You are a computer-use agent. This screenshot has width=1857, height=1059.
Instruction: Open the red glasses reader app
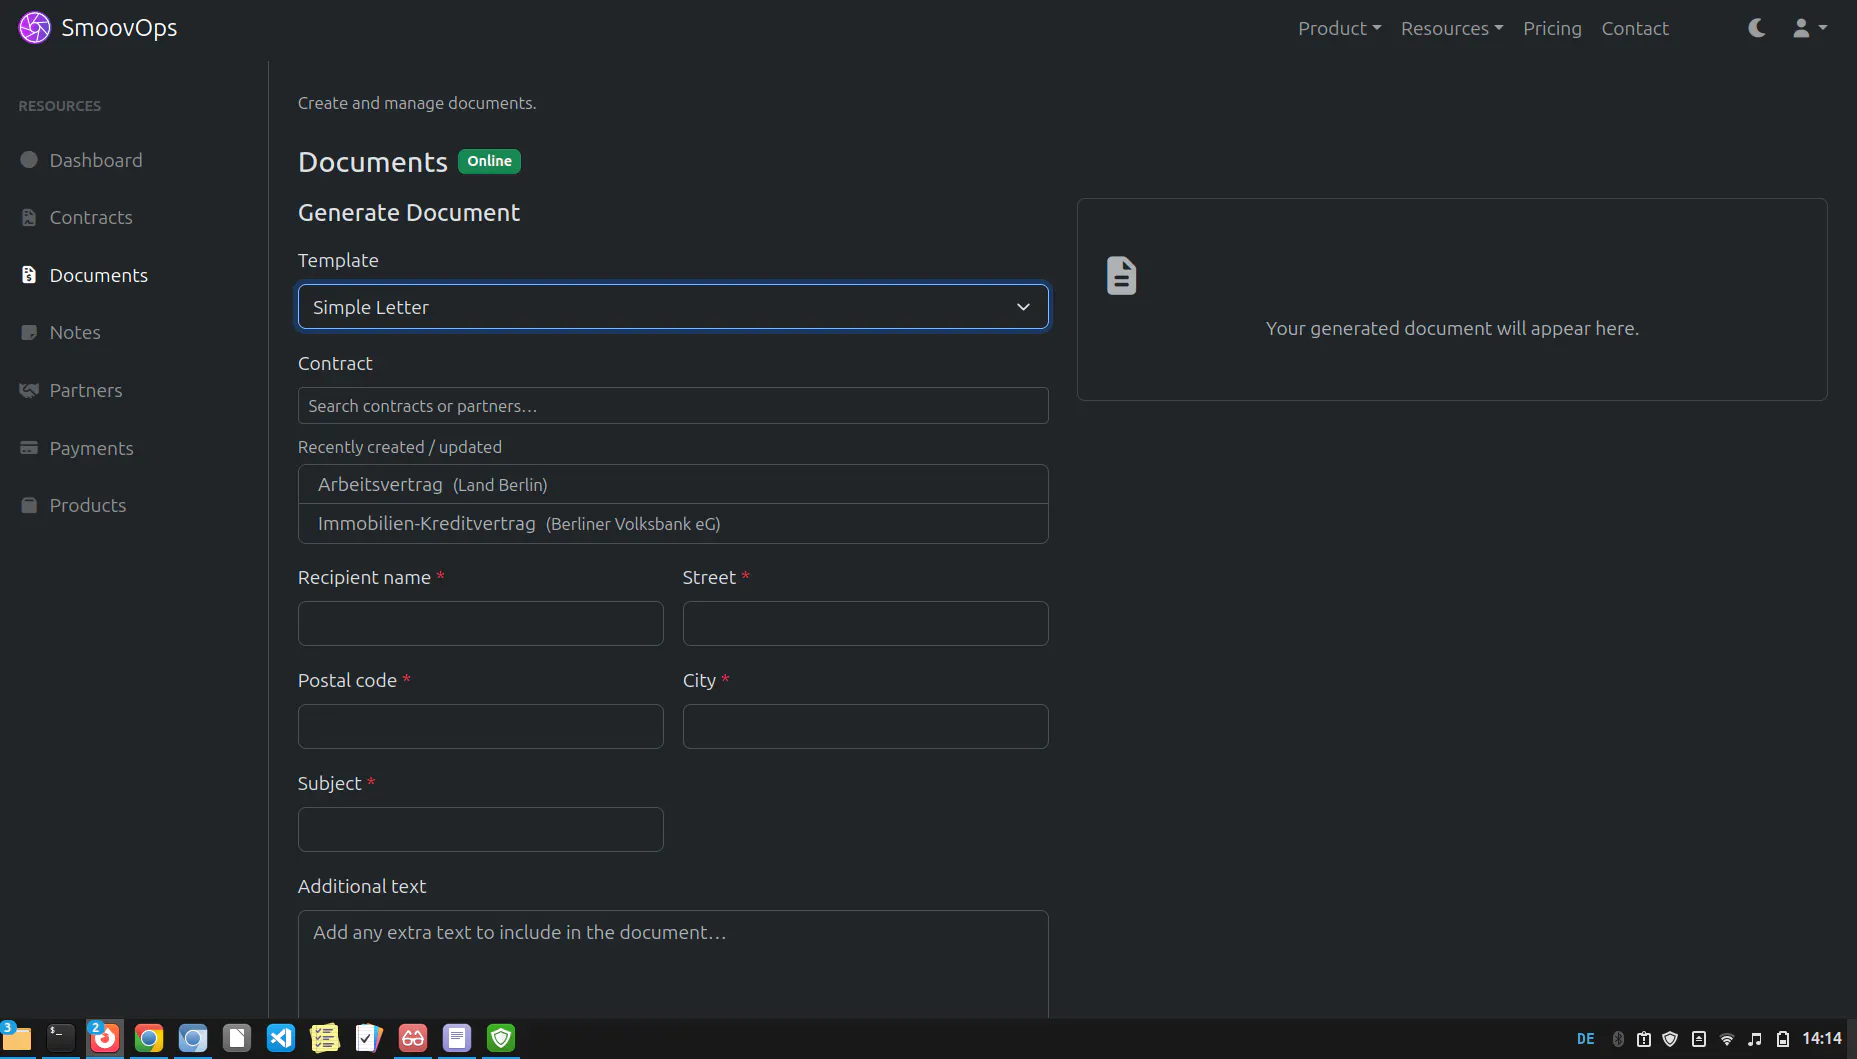pos(413,1039)
